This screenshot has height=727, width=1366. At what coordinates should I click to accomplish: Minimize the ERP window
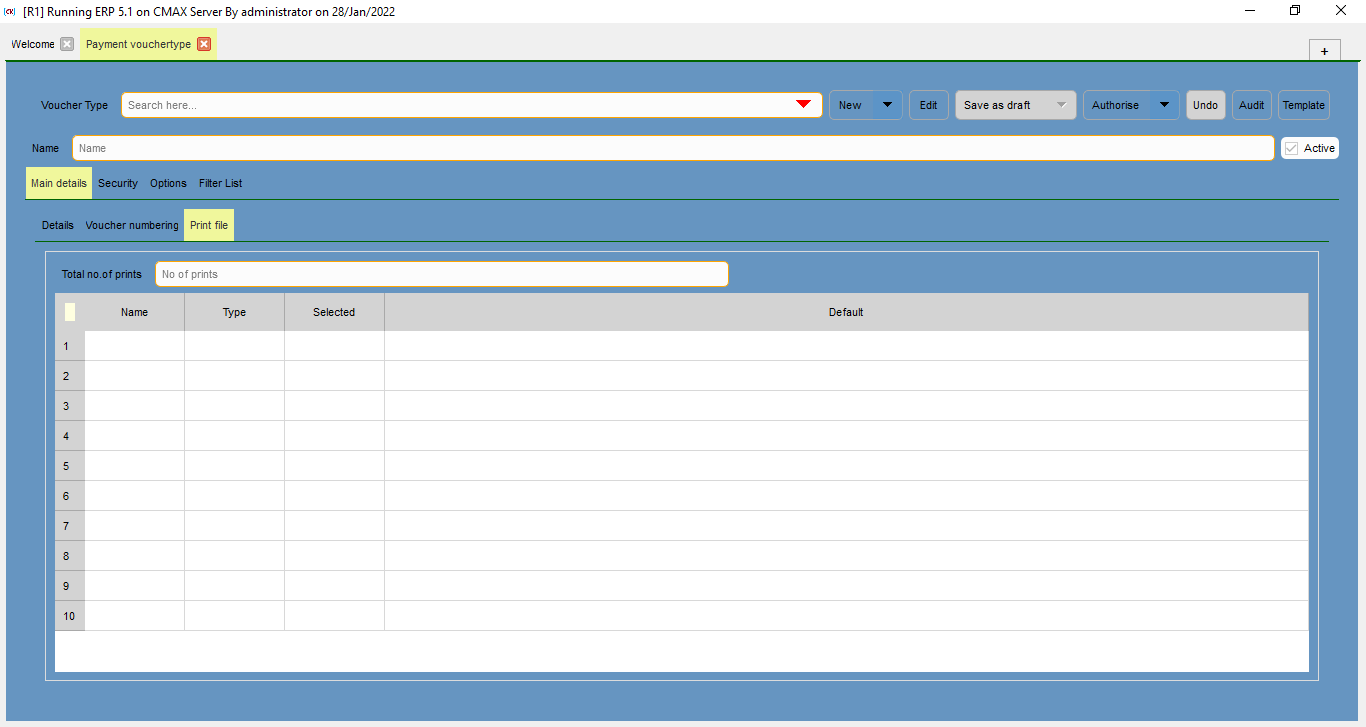(1250, 11)
